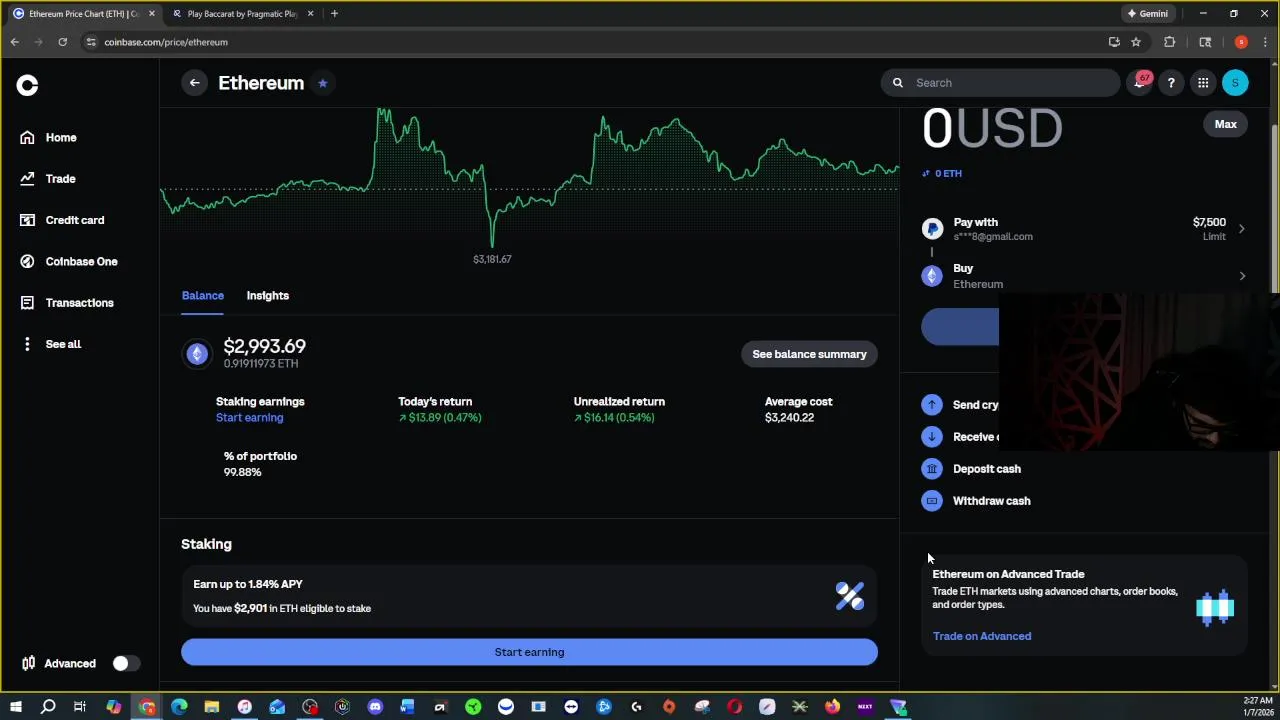Open the help question mark icon
The height and width of the screenshot is (720, 1280).
tap(1171, 83)
